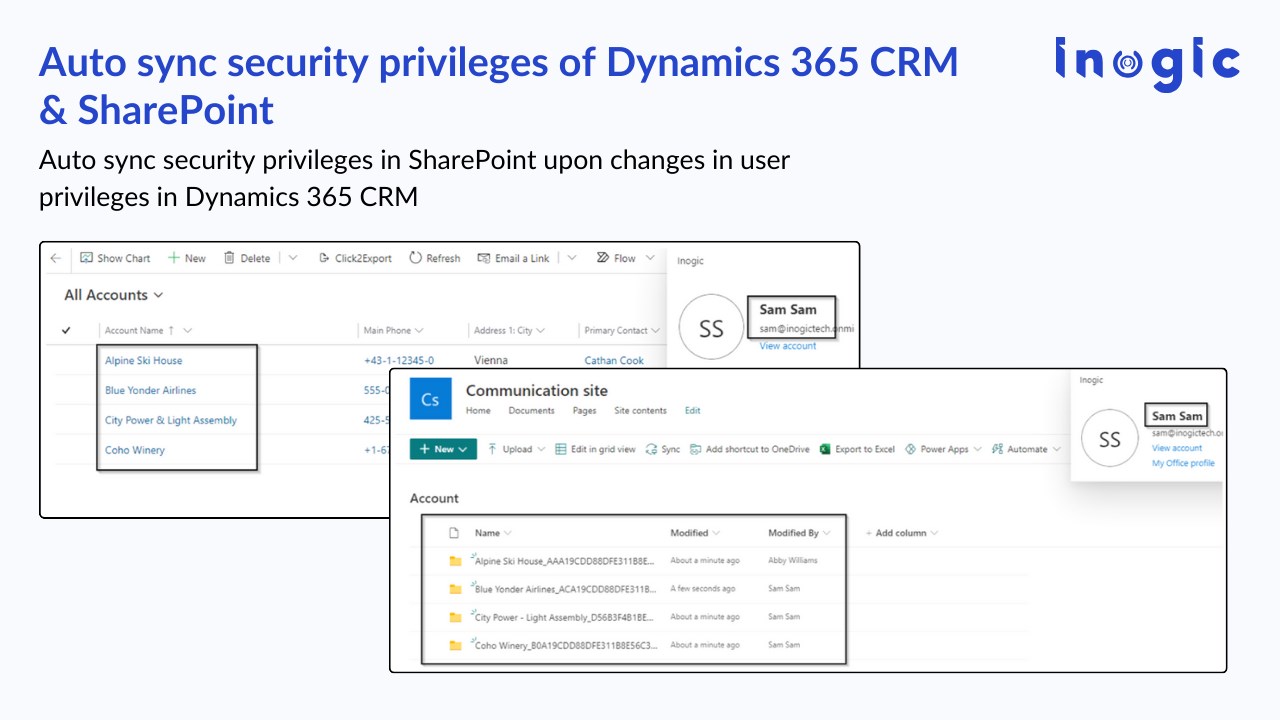Viewport: 1280px width, 720px height.
Task: Click the Communication site title
Action: tap(537, 391)
